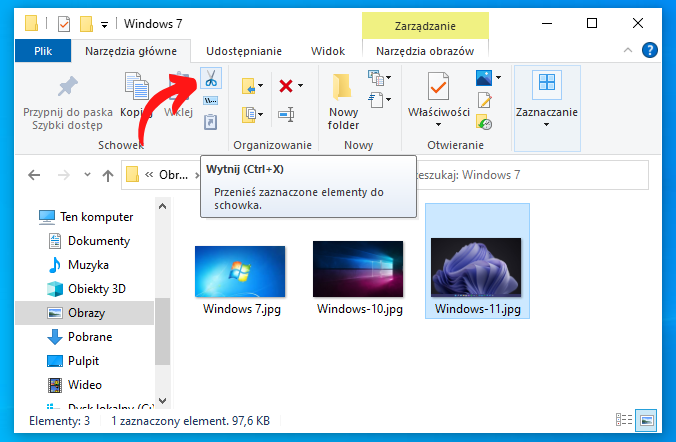Open recent locations dropdown arrow
676x442 pixels.
tap(88, 175)
